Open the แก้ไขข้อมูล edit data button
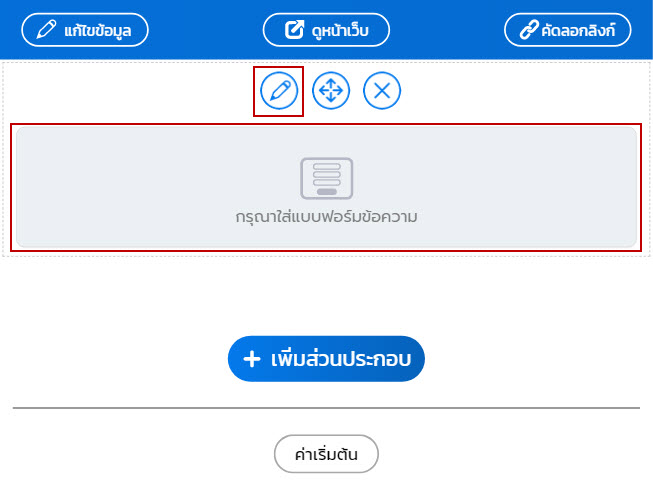The image size is (653, 490). 85,30
